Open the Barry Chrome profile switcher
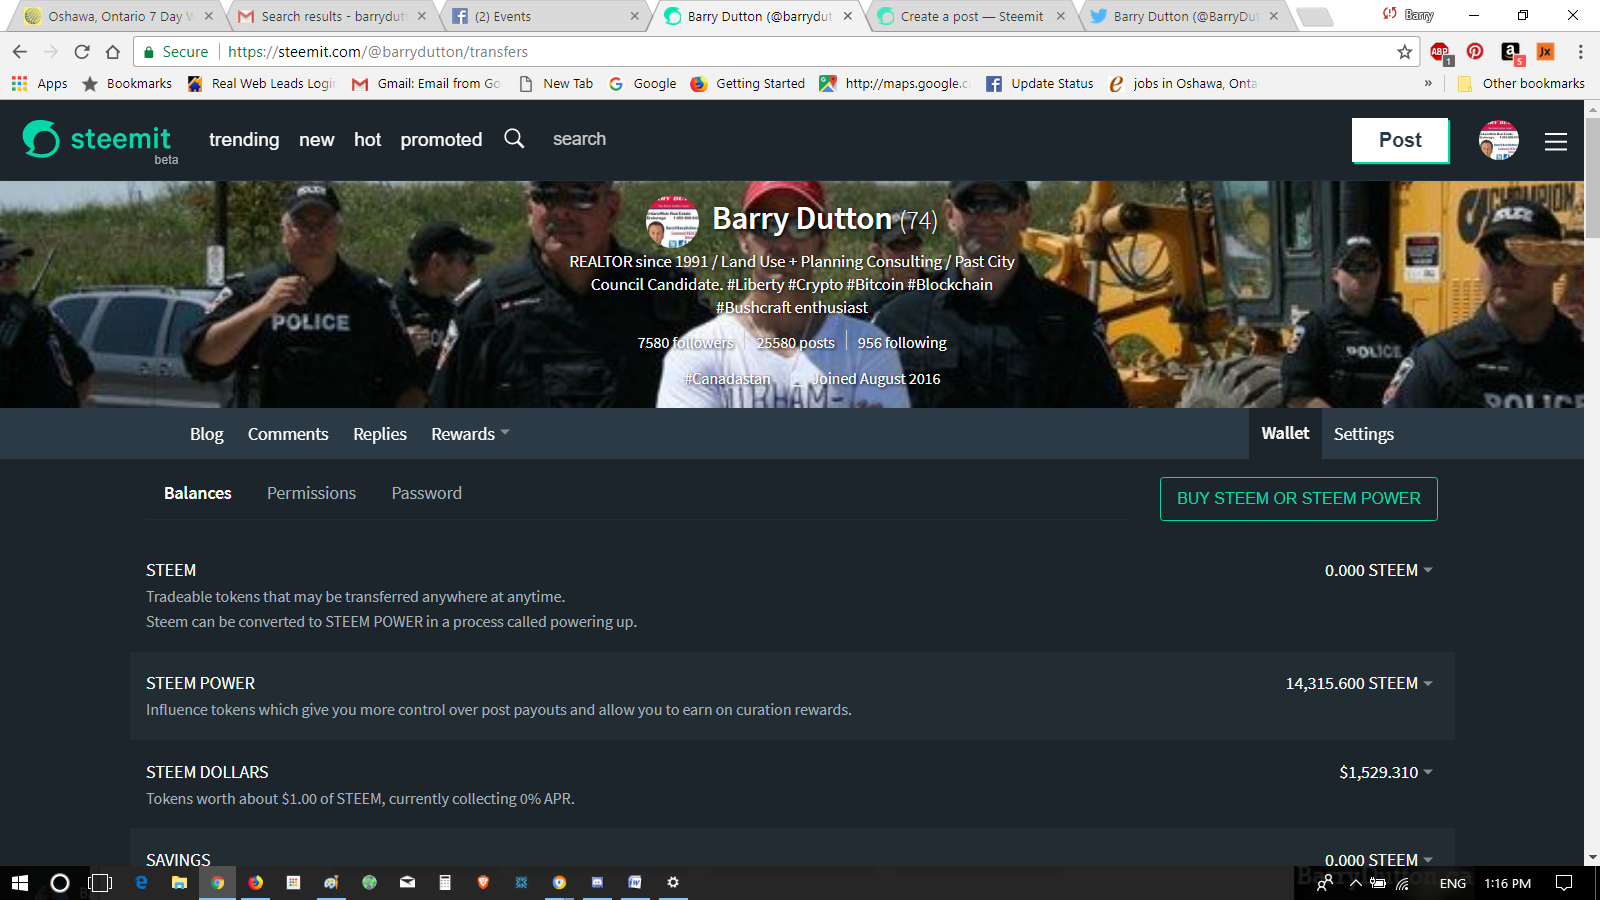 click(1408, 15)
